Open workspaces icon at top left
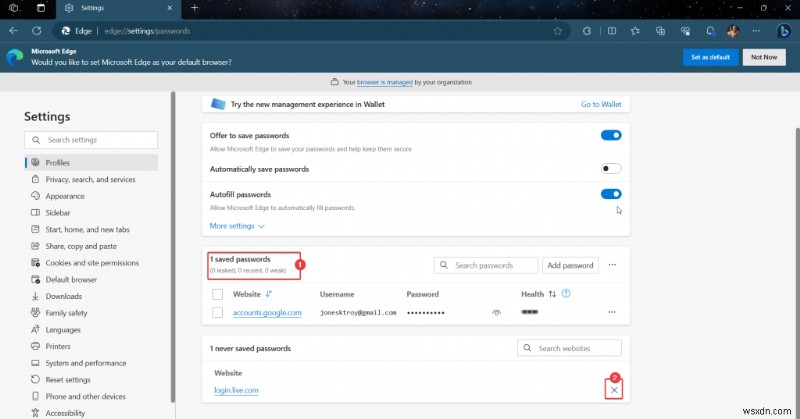This screenshot has height=419, width=800. pos(14,8)
